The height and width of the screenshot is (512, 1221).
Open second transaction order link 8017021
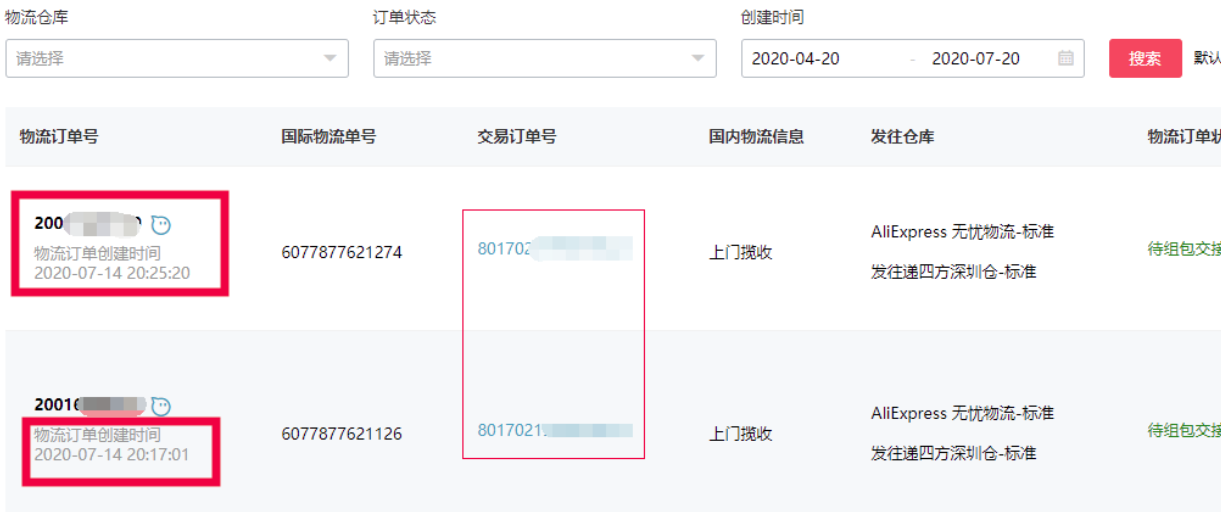click(555, 430)
